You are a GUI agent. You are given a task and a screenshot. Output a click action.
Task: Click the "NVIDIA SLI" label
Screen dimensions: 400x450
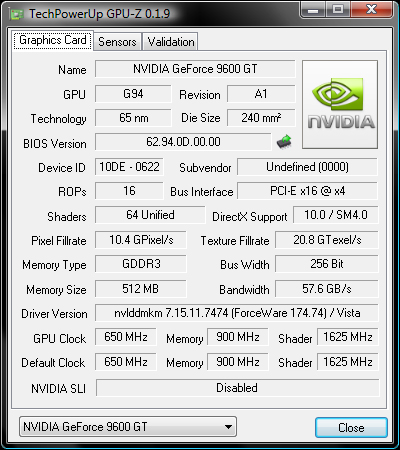coord(58,389)
